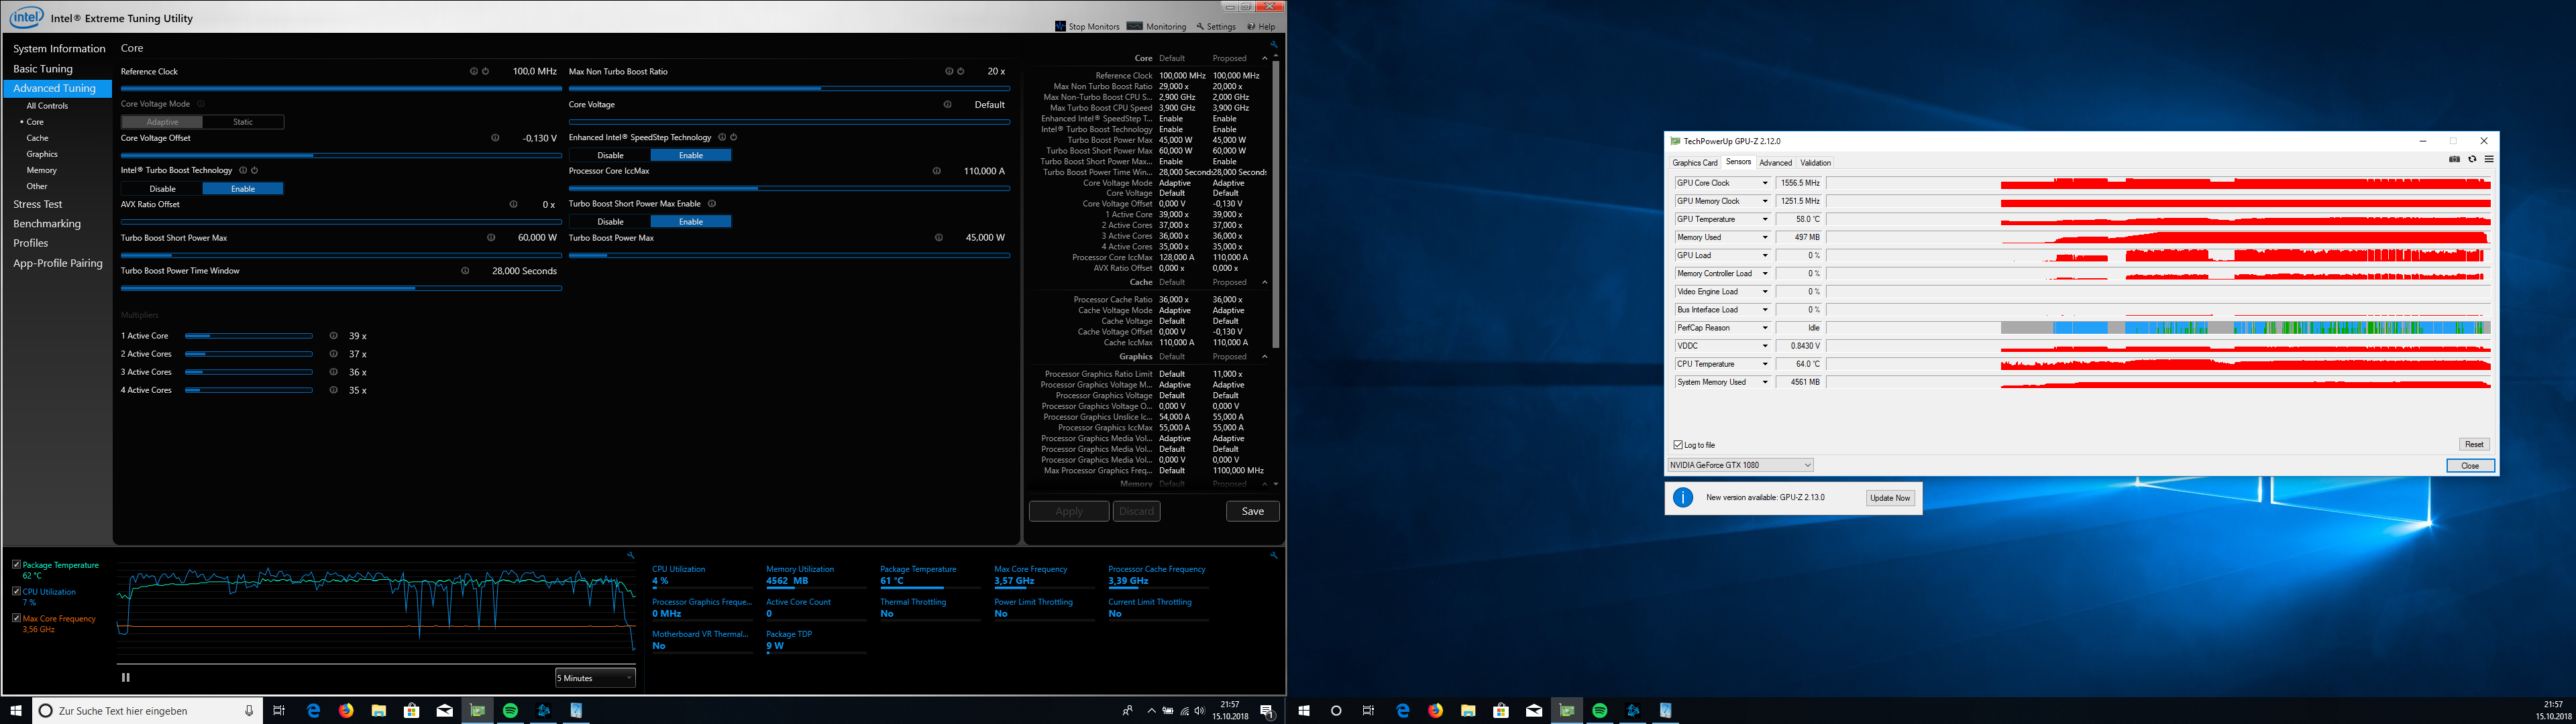Screen dimensions: 2576x724
Task: Uncheck the Package Temperature graph checkbox
Action: click(x=17, y=565)
